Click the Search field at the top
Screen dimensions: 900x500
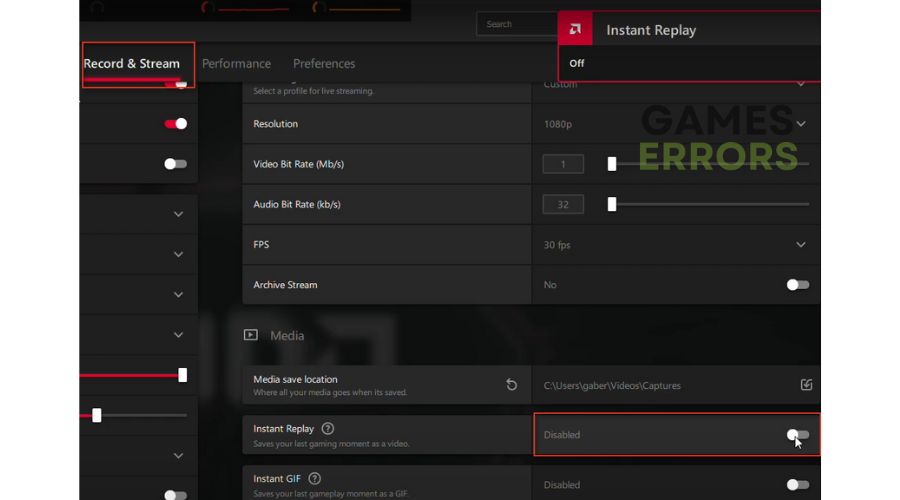point(515,24)
